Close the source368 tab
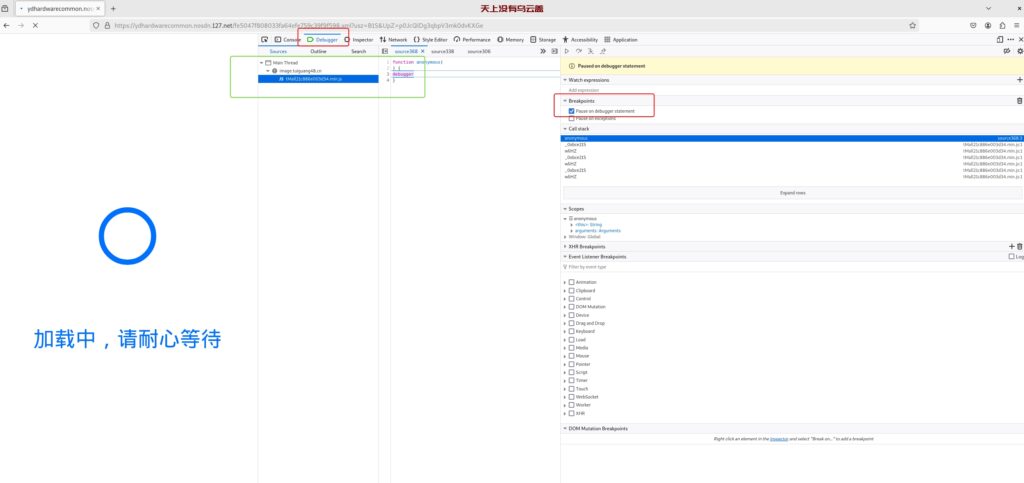The image size is (1024, 483). (x=423, y=51)
